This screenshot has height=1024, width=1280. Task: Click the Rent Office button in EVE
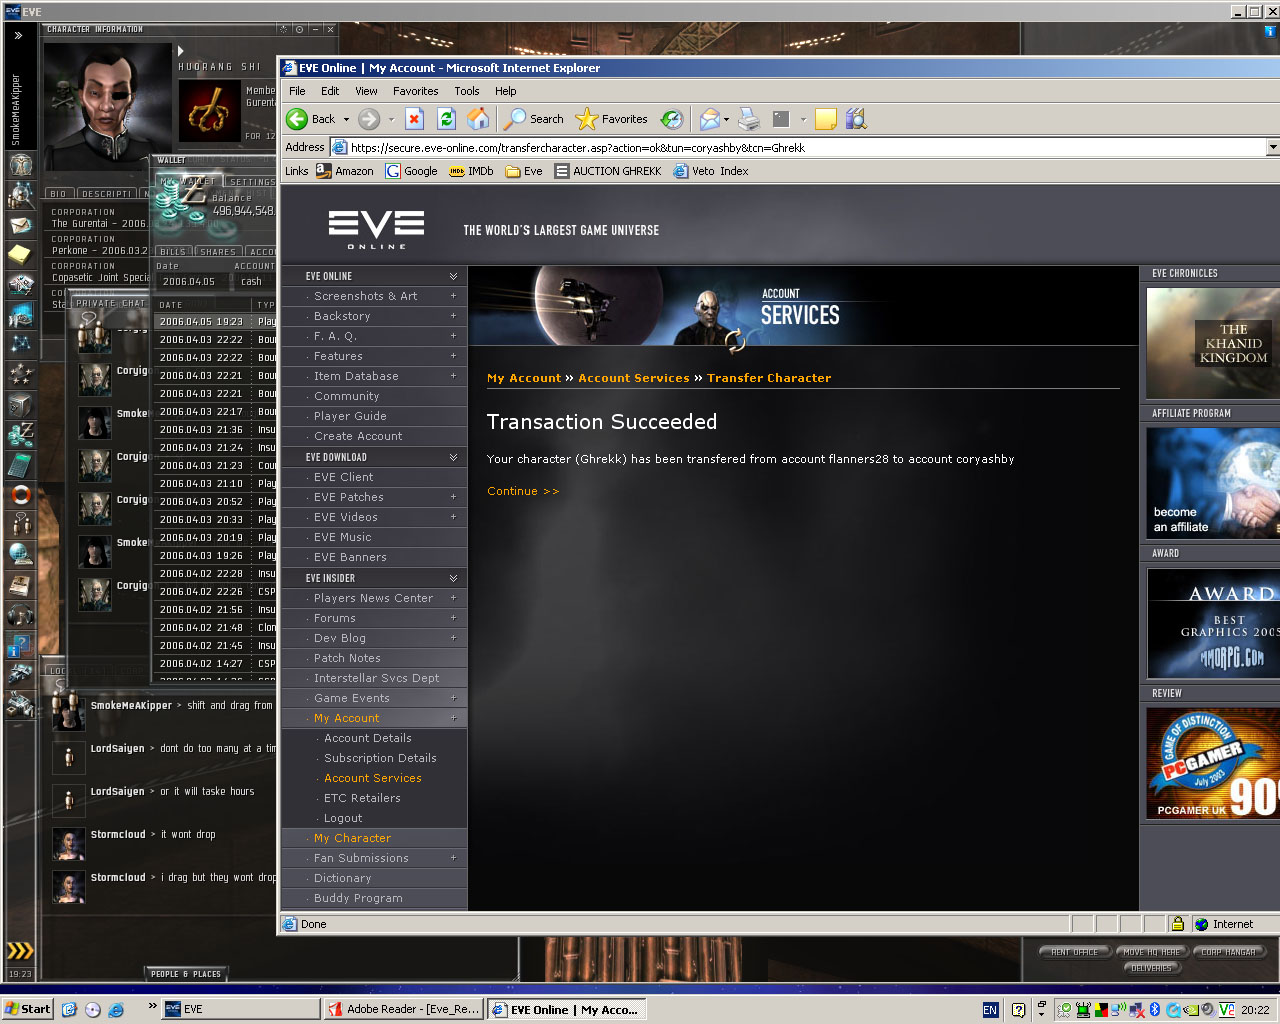(1075, 952)
